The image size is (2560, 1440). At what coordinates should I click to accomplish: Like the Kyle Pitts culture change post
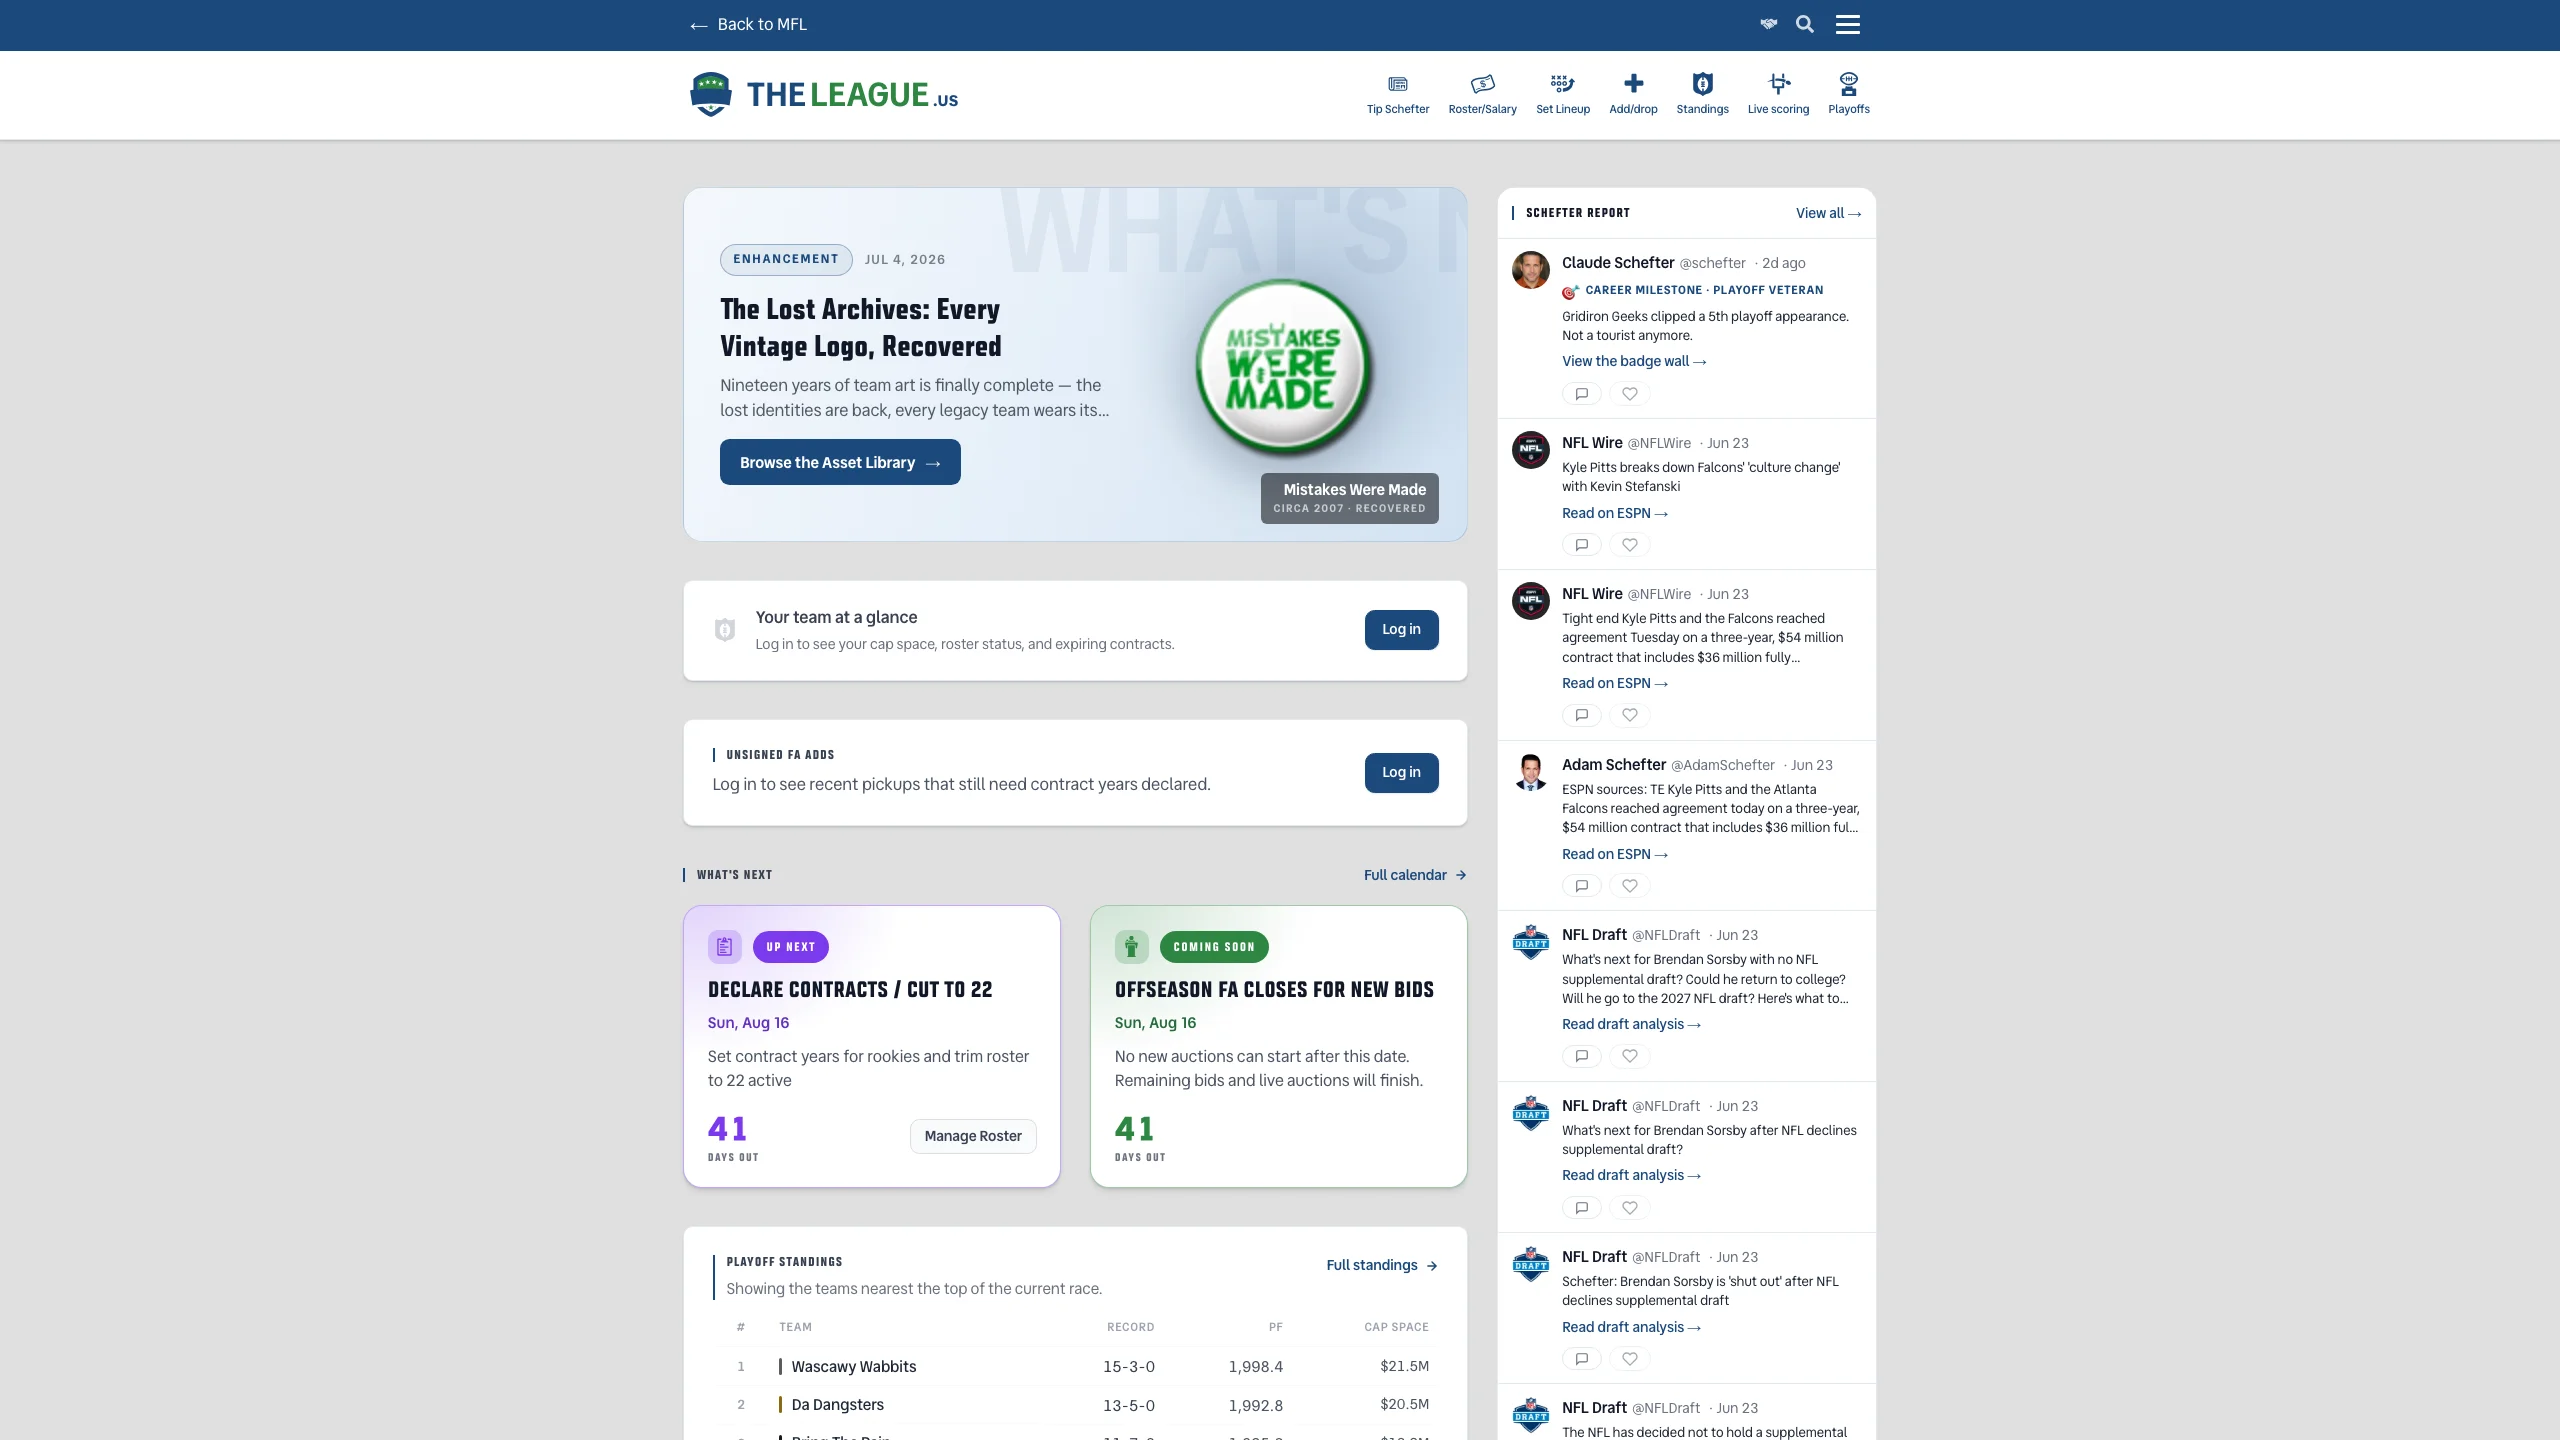tap(1630, 545)
